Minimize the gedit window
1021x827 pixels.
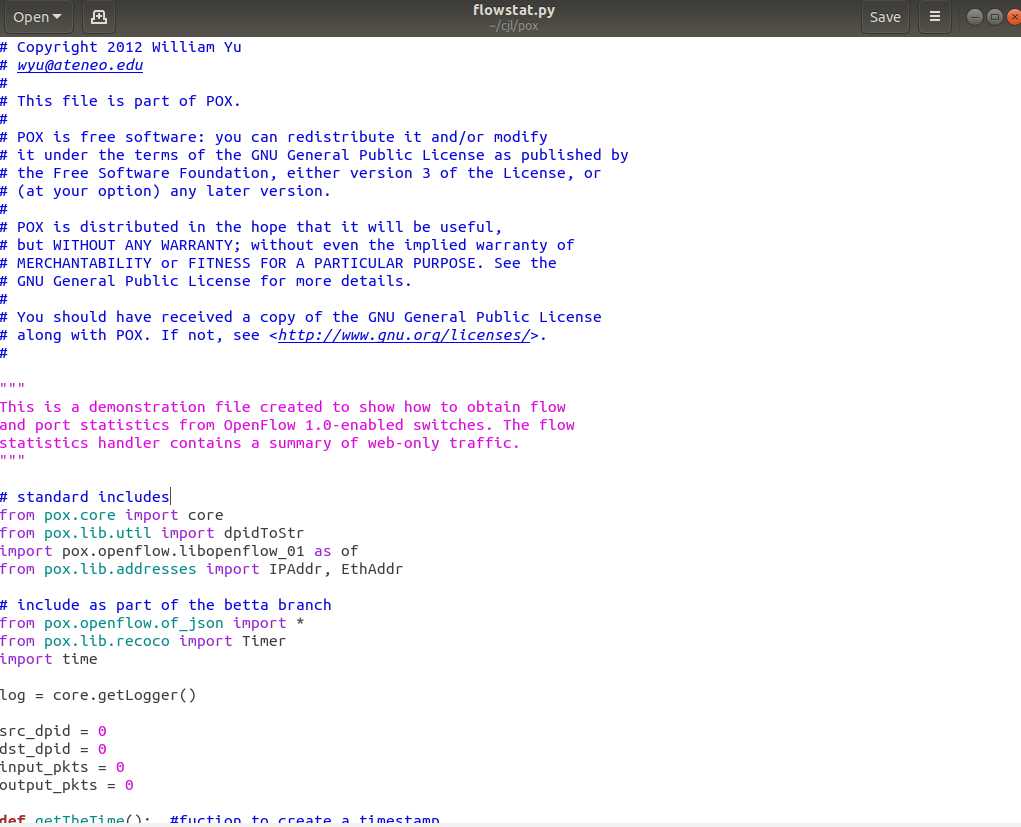tap(974, 17)
